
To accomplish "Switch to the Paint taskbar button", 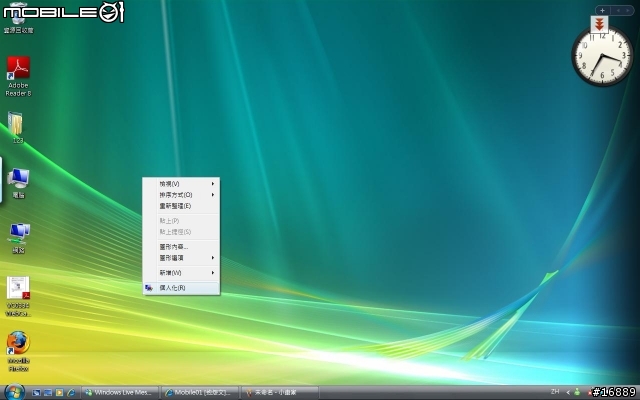I will click(x=280, y=393).
